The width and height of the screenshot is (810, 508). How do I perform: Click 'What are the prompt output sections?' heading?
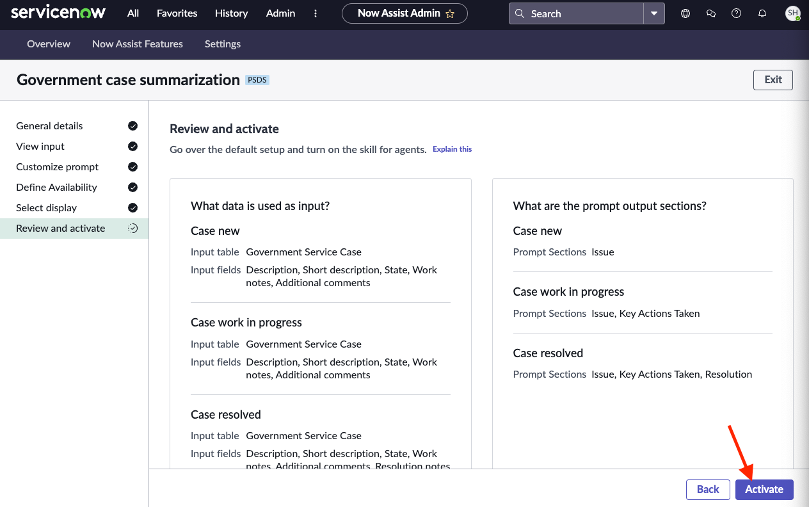coord(610,206)
